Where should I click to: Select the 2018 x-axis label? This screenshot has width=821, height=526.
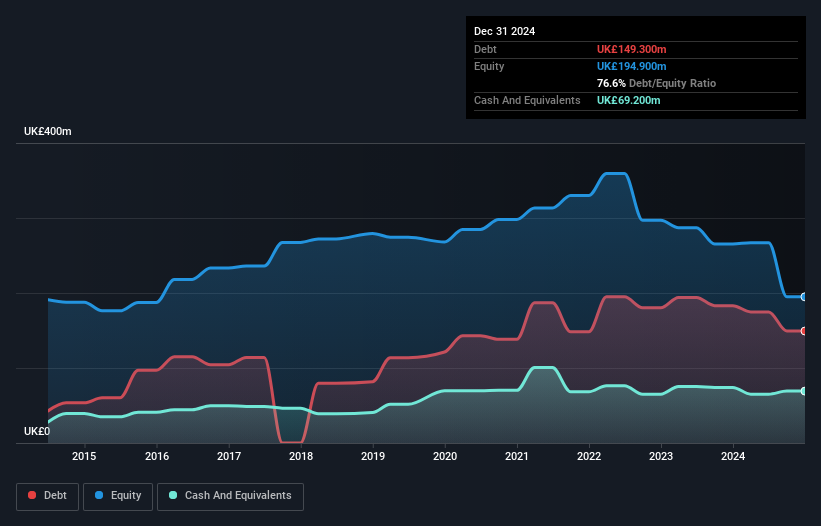tap(301, 456)
